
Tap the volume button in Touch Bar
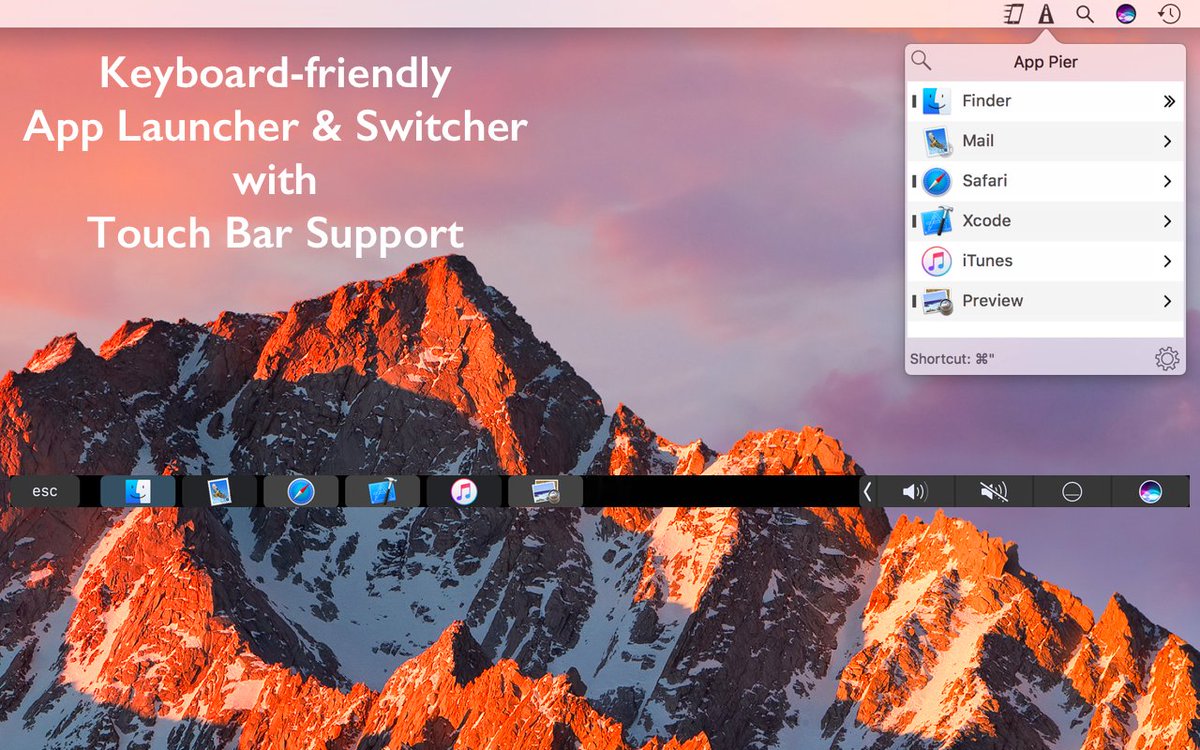point(915,491)
